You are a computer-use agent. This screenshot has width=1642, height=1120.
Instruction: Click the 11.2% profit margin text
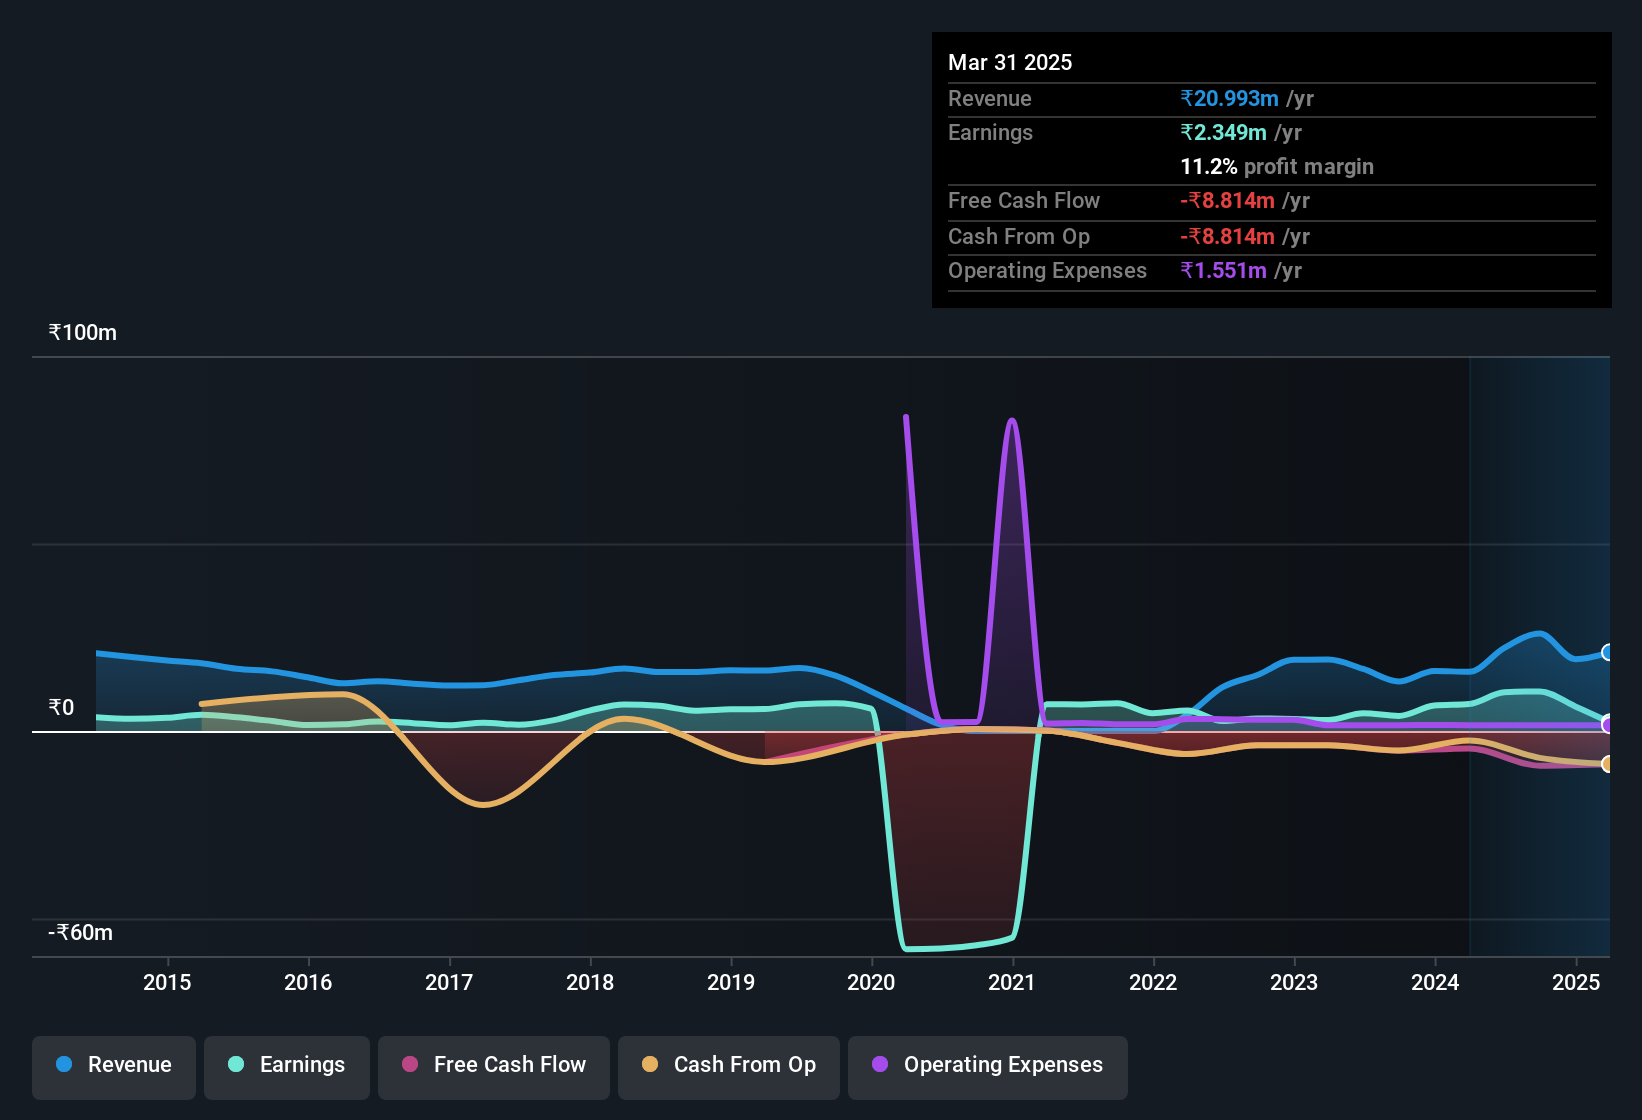[x=1277, y=167]
